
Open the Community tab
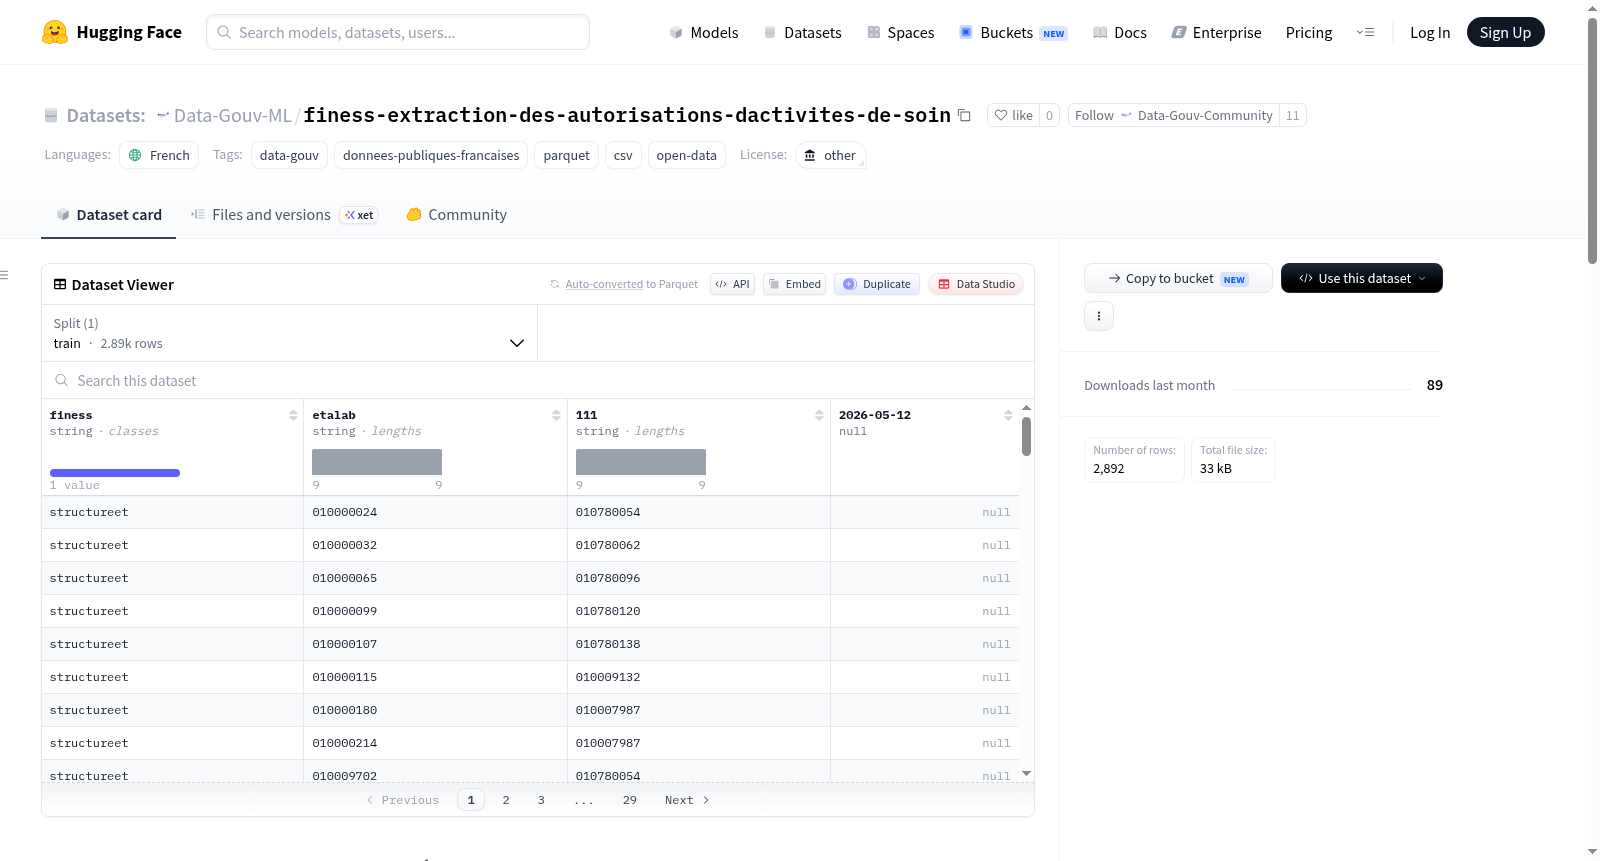click(x=456, y=215)
